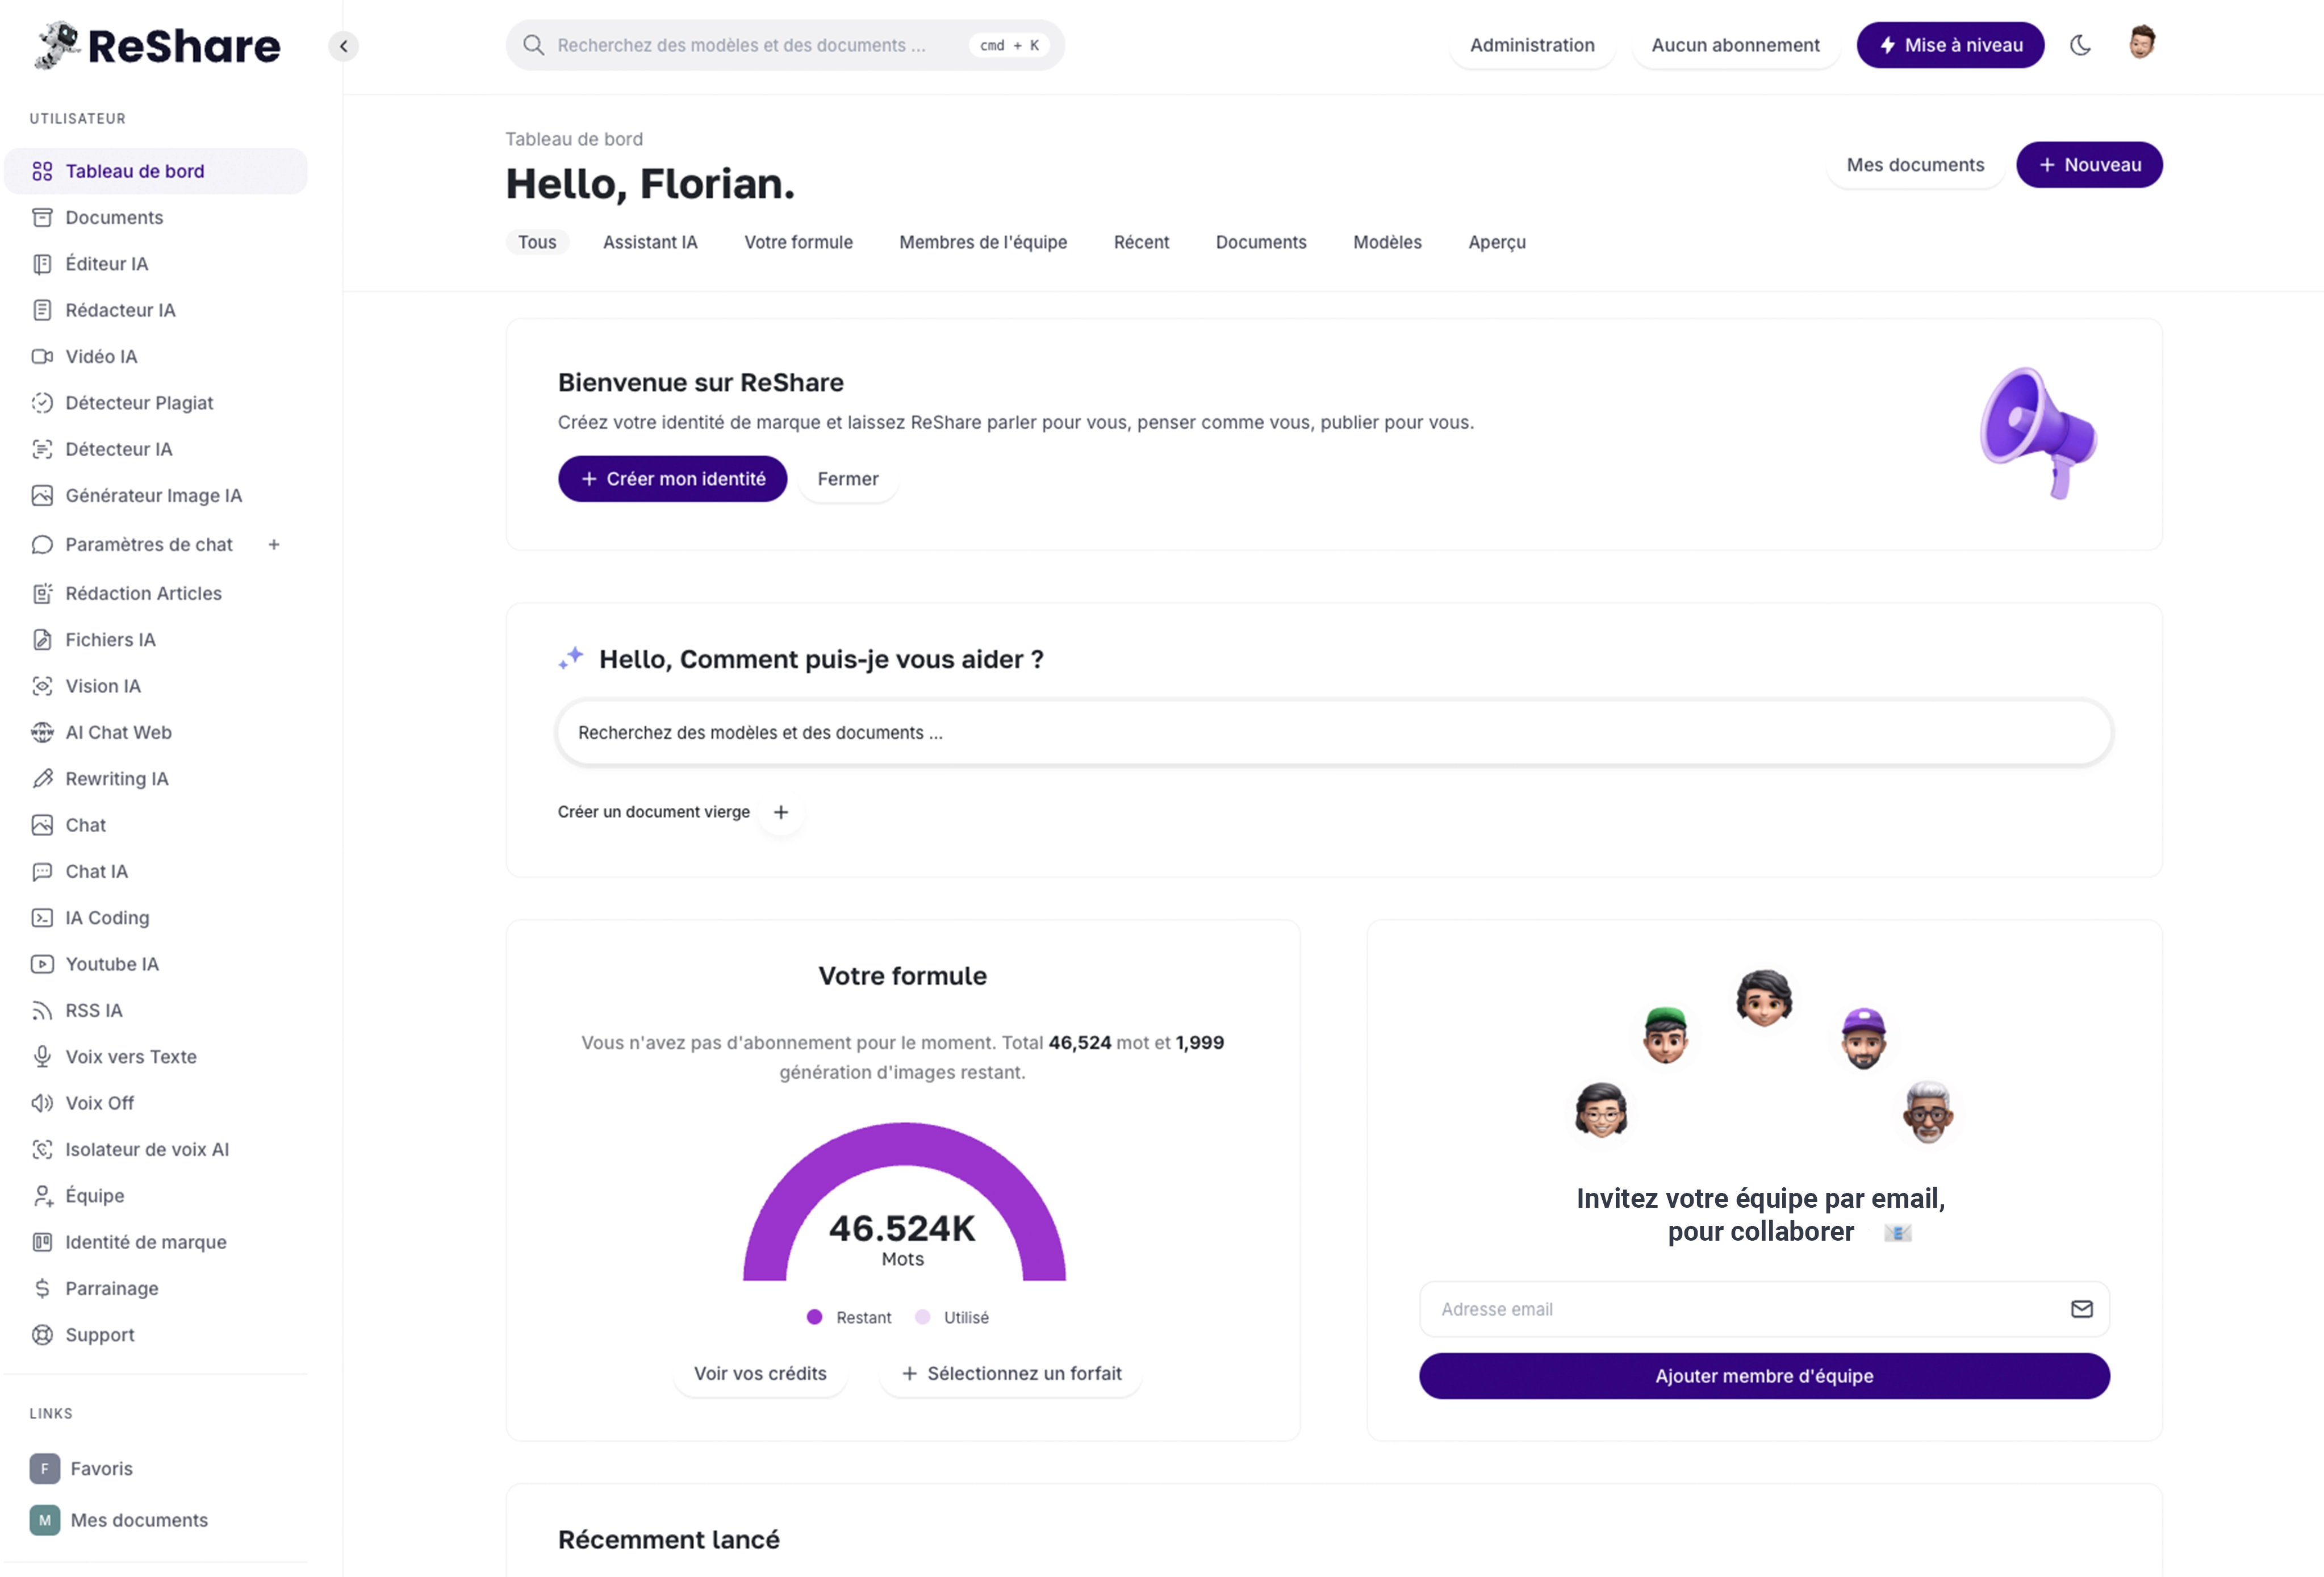Open the Chat item with image icon
Image resolution: width=2324 pixels, height=1577 pixels.
[x=155, y=825]
